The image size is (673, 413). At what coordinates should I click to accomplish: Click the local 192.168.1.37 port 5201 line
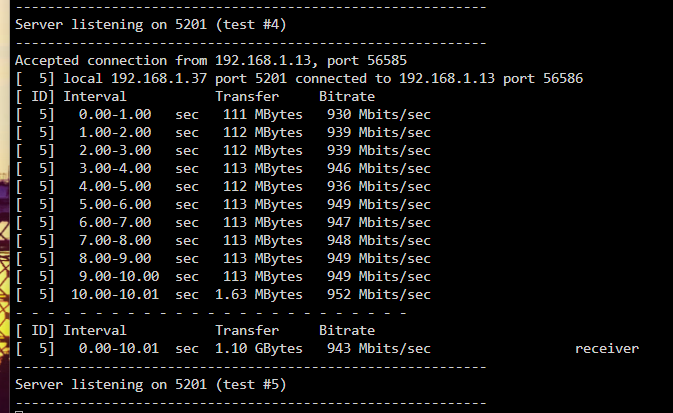pos(299,79)
